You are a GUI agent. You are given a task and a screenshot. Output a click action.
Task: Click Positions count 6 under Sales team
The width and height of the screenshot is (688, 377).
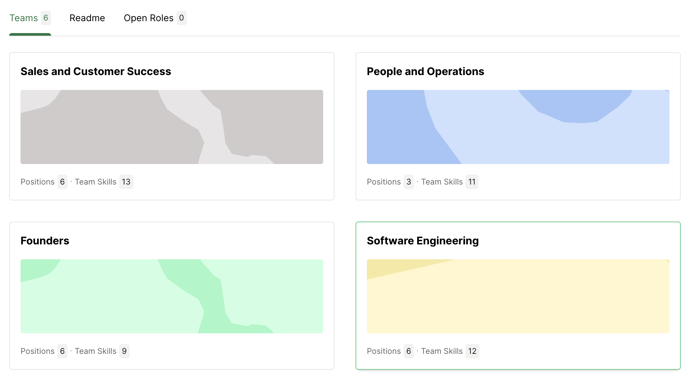(x=62, y=182)
